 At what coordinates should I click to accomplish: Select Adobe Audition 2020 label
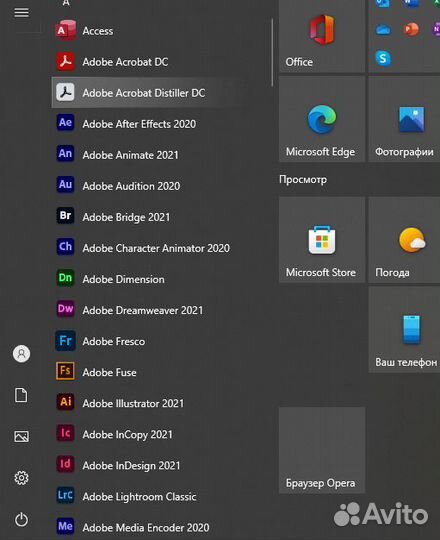[x=131, y=186]
